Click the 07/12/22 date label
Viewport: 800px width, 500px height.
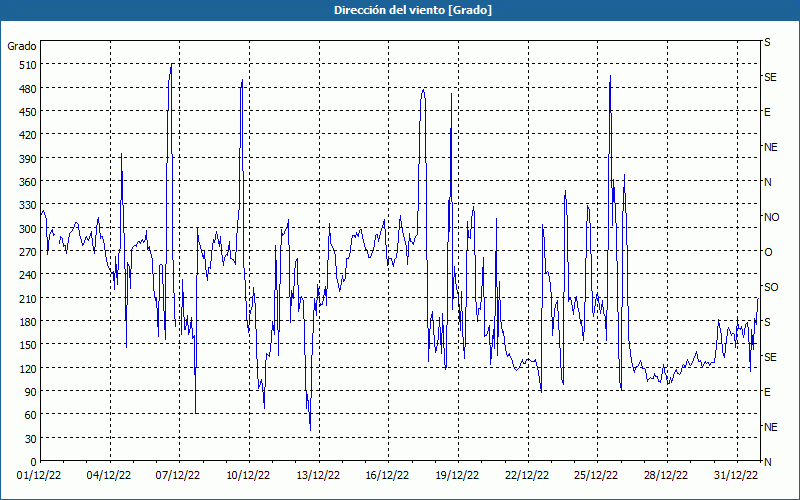click(178, 476)
